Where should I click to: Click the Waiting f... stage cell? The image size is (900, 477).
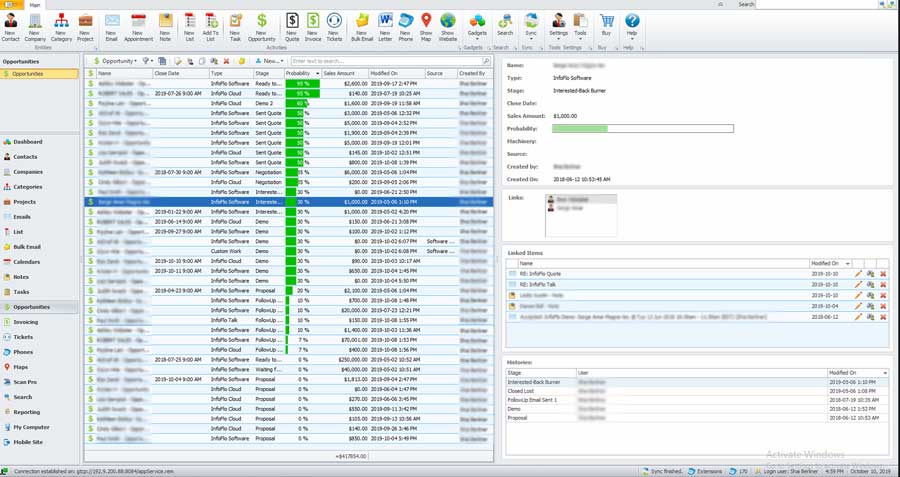(x=269, y=369)
